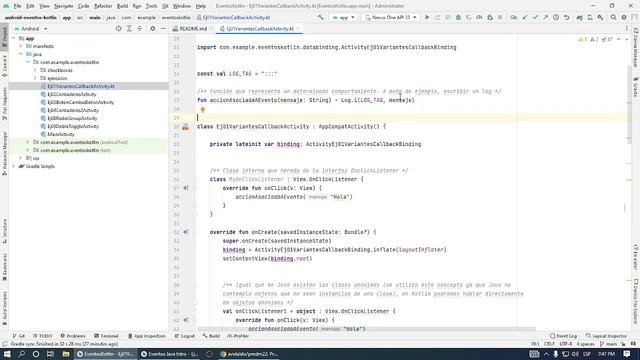Screen dimensions: 640x360
Task: Hide the Project panel with minus icon
Action: (x=163, y=29)
